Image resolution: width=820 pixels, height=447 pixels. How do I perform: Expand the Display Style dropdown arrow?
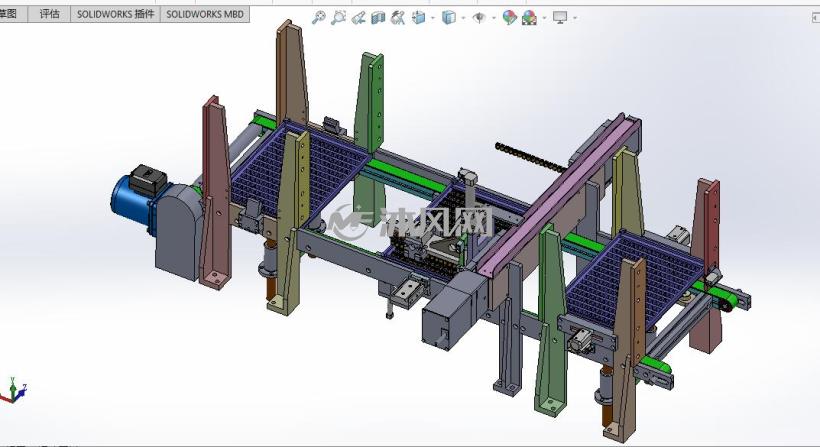click(463, 18)
